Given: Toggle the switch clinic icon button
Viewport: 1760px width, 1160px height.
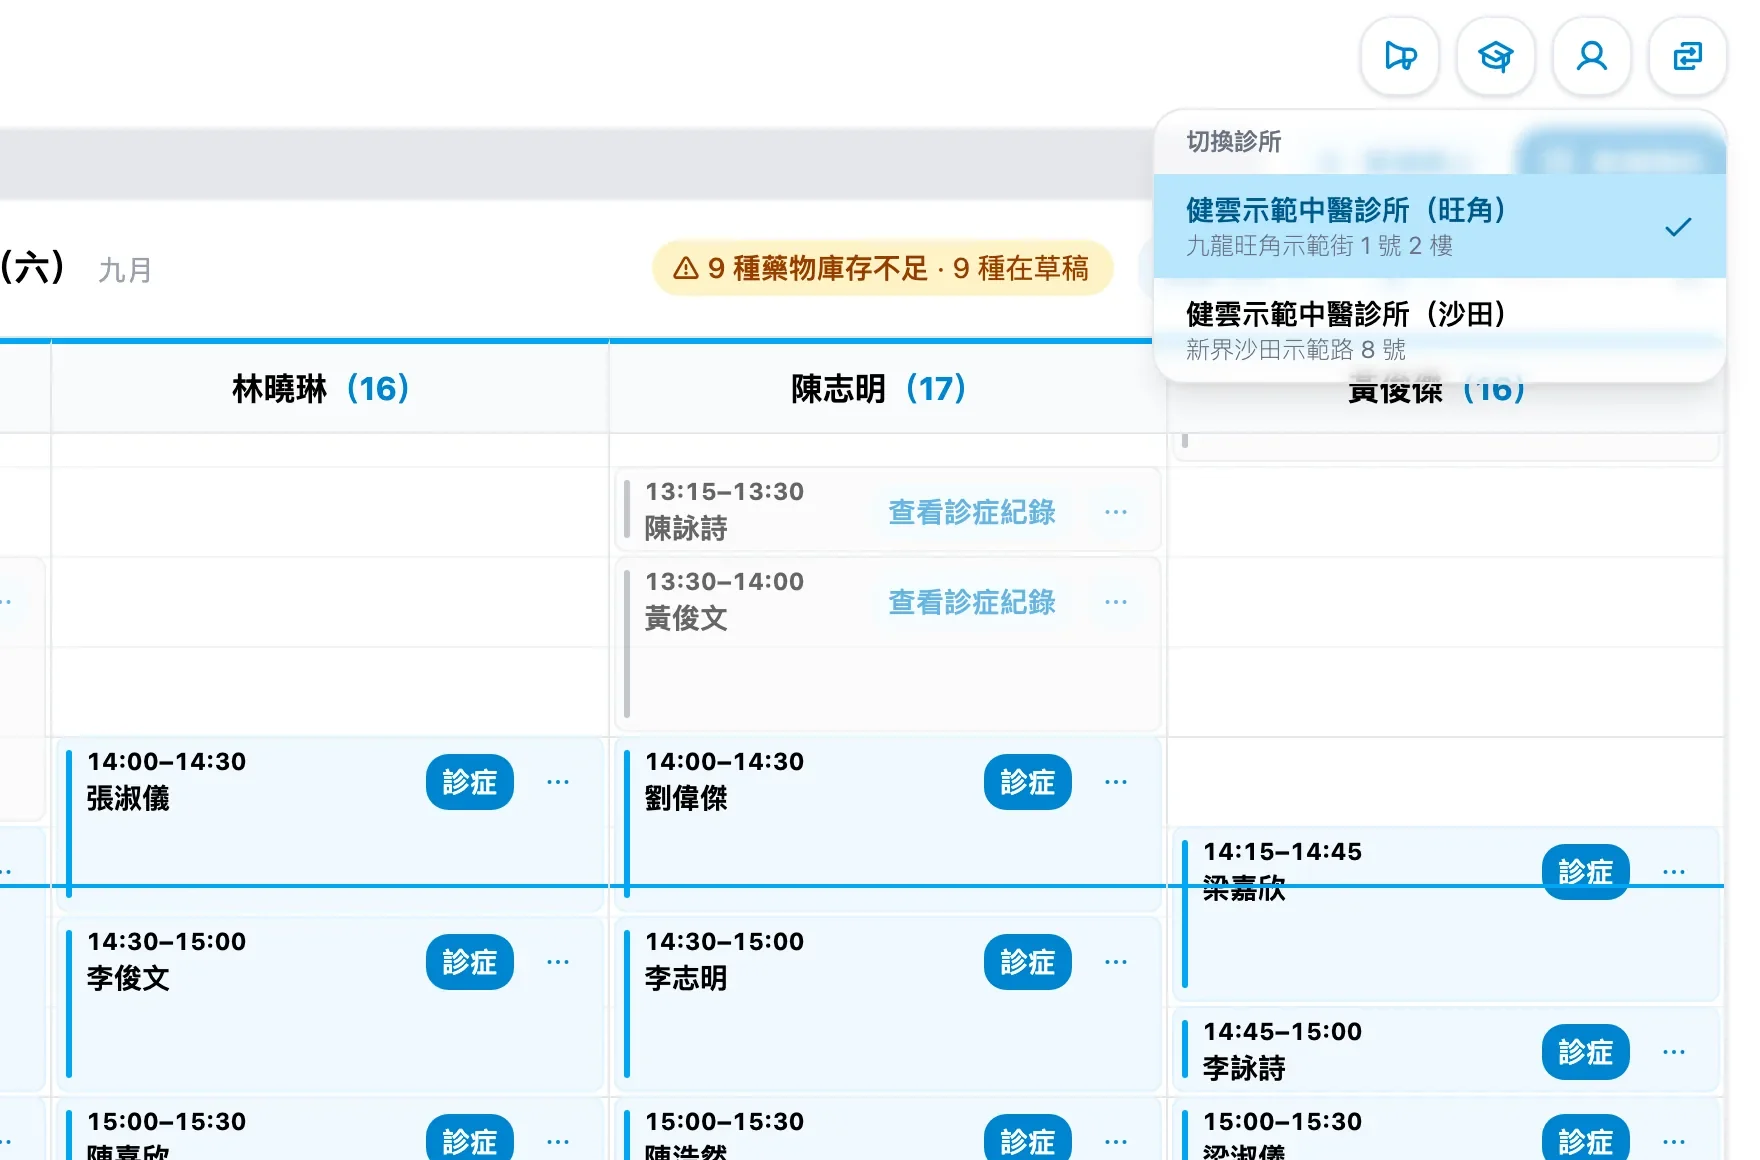Looking at the screenshot, I should 1688,56.
